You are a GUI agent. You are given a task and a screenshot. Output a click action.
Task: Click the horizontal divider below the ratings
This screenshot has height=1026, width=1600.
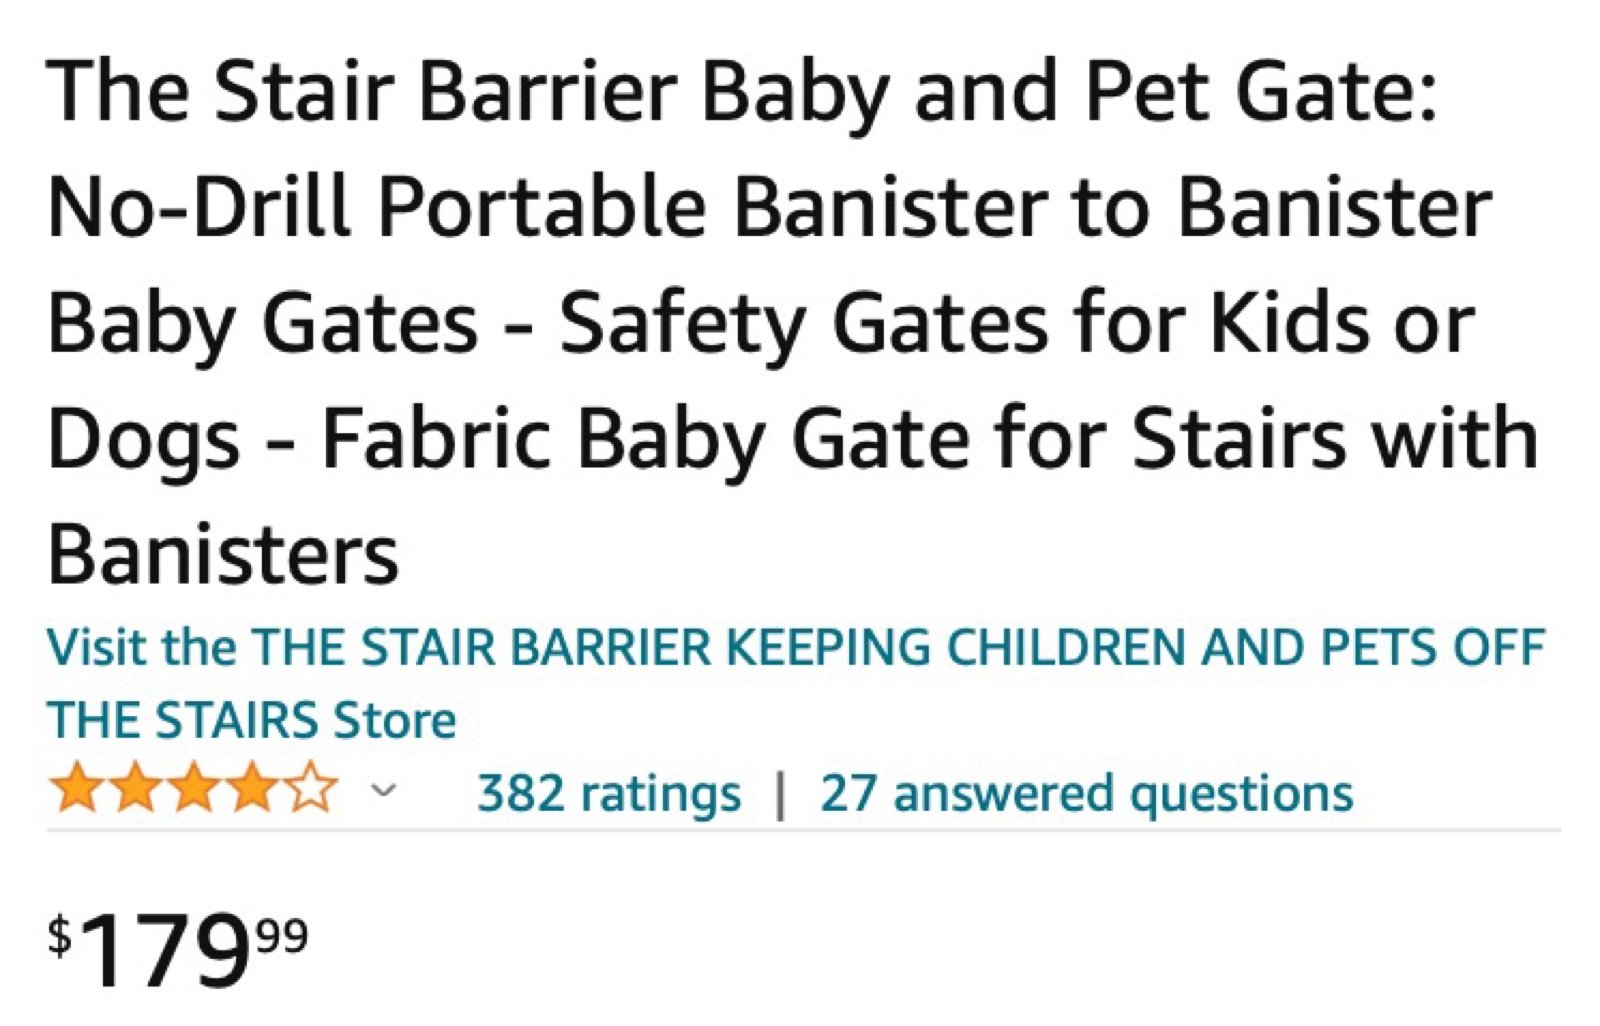pyautogui.click(x=803, y=830)
